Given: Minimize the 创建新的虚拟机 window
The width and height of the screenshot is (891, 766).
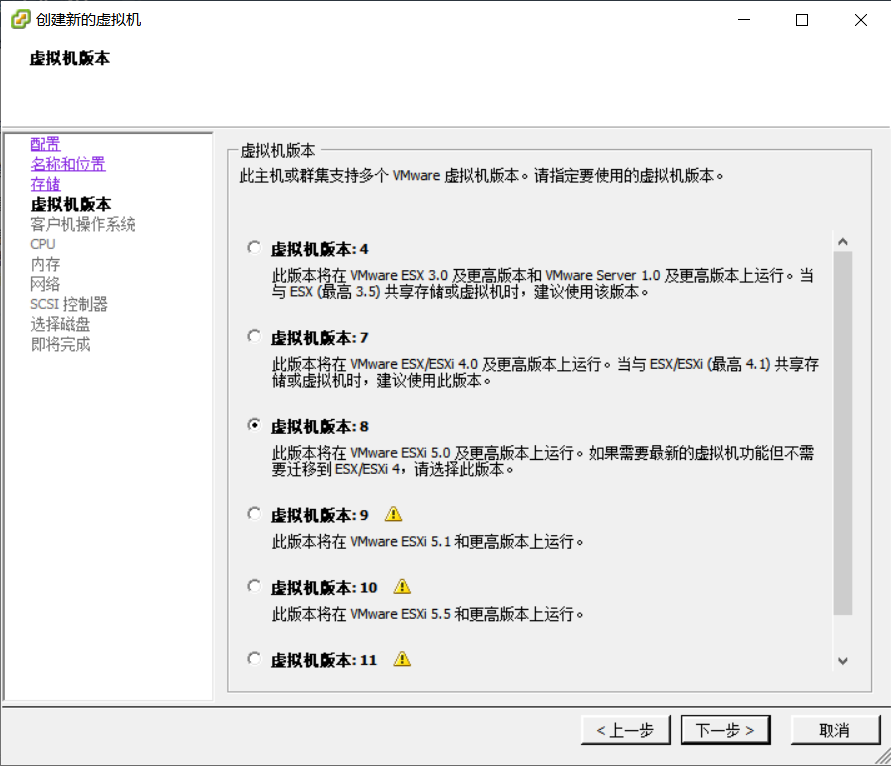Looking at the screenshot, I should click(744, 20).
